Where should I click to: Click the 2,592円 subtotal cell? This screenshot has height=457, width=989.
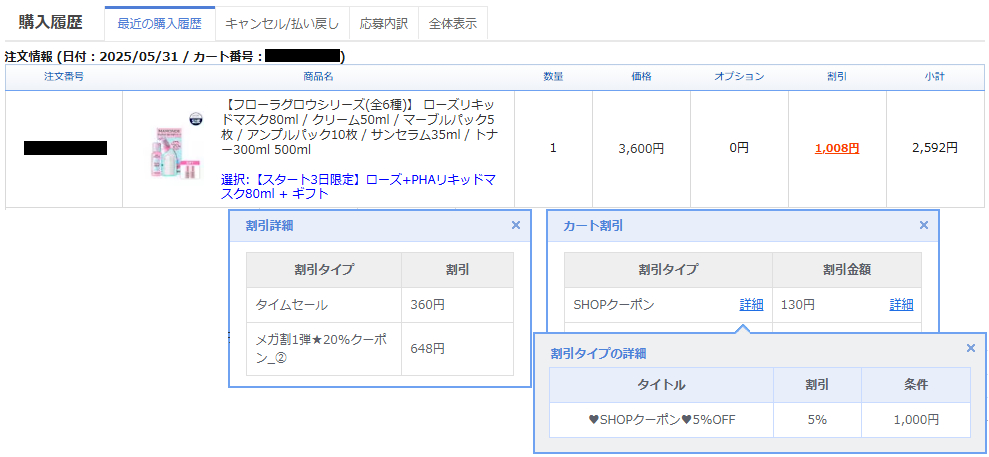935,148
